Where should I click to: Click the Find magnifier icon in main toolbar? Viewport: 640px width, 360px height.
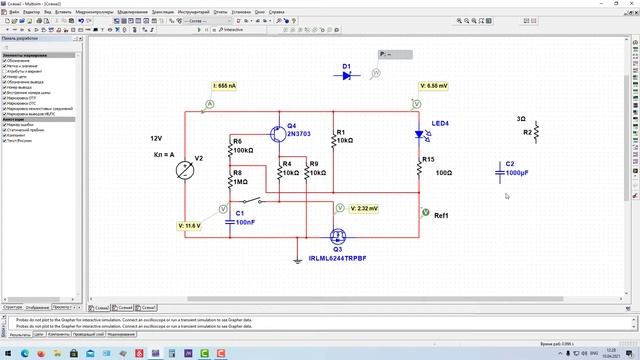pyautogui.click(x=279, y=21)
